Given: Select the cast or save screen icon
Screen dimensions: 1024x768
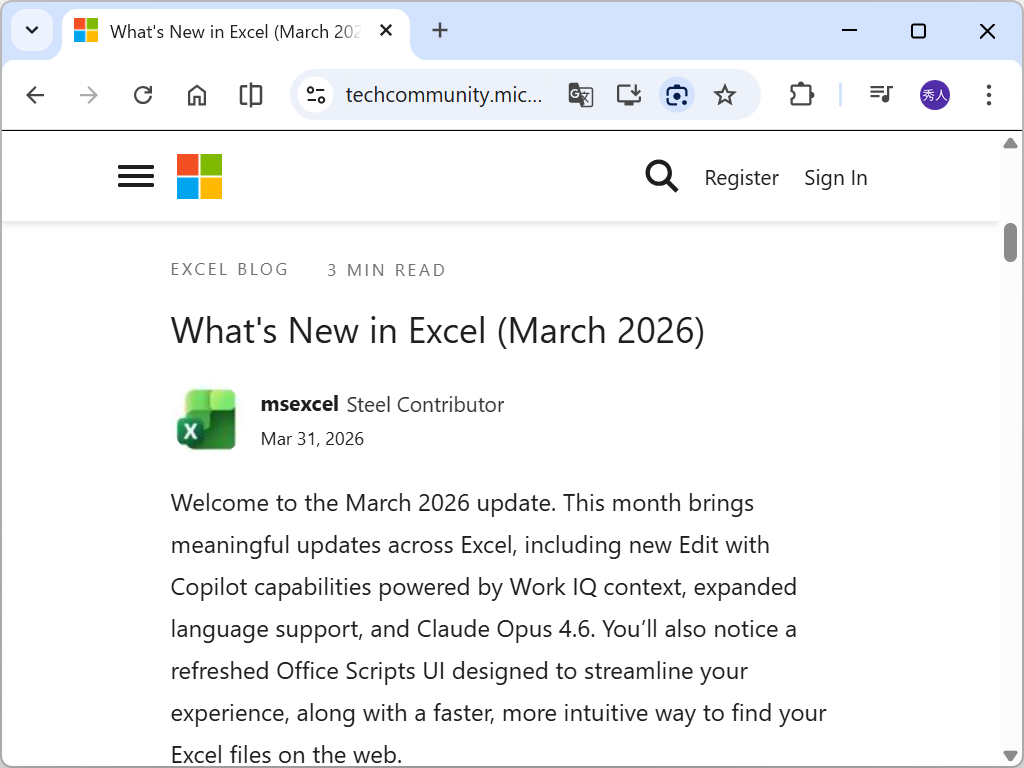Looking at the screenshot, I should [x=629, y=95].
